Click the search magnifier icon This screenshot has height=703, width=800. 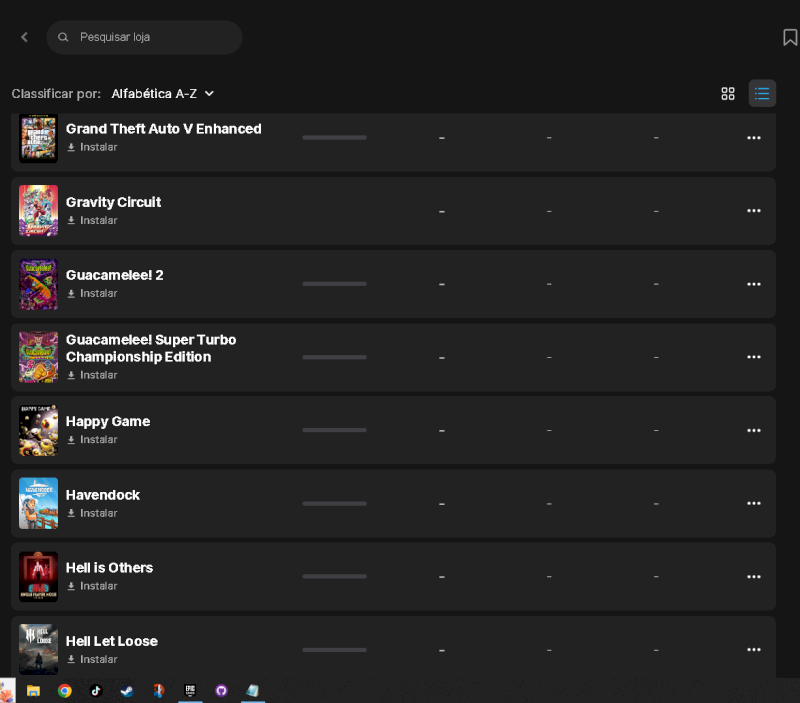click(x=63, y=37)
